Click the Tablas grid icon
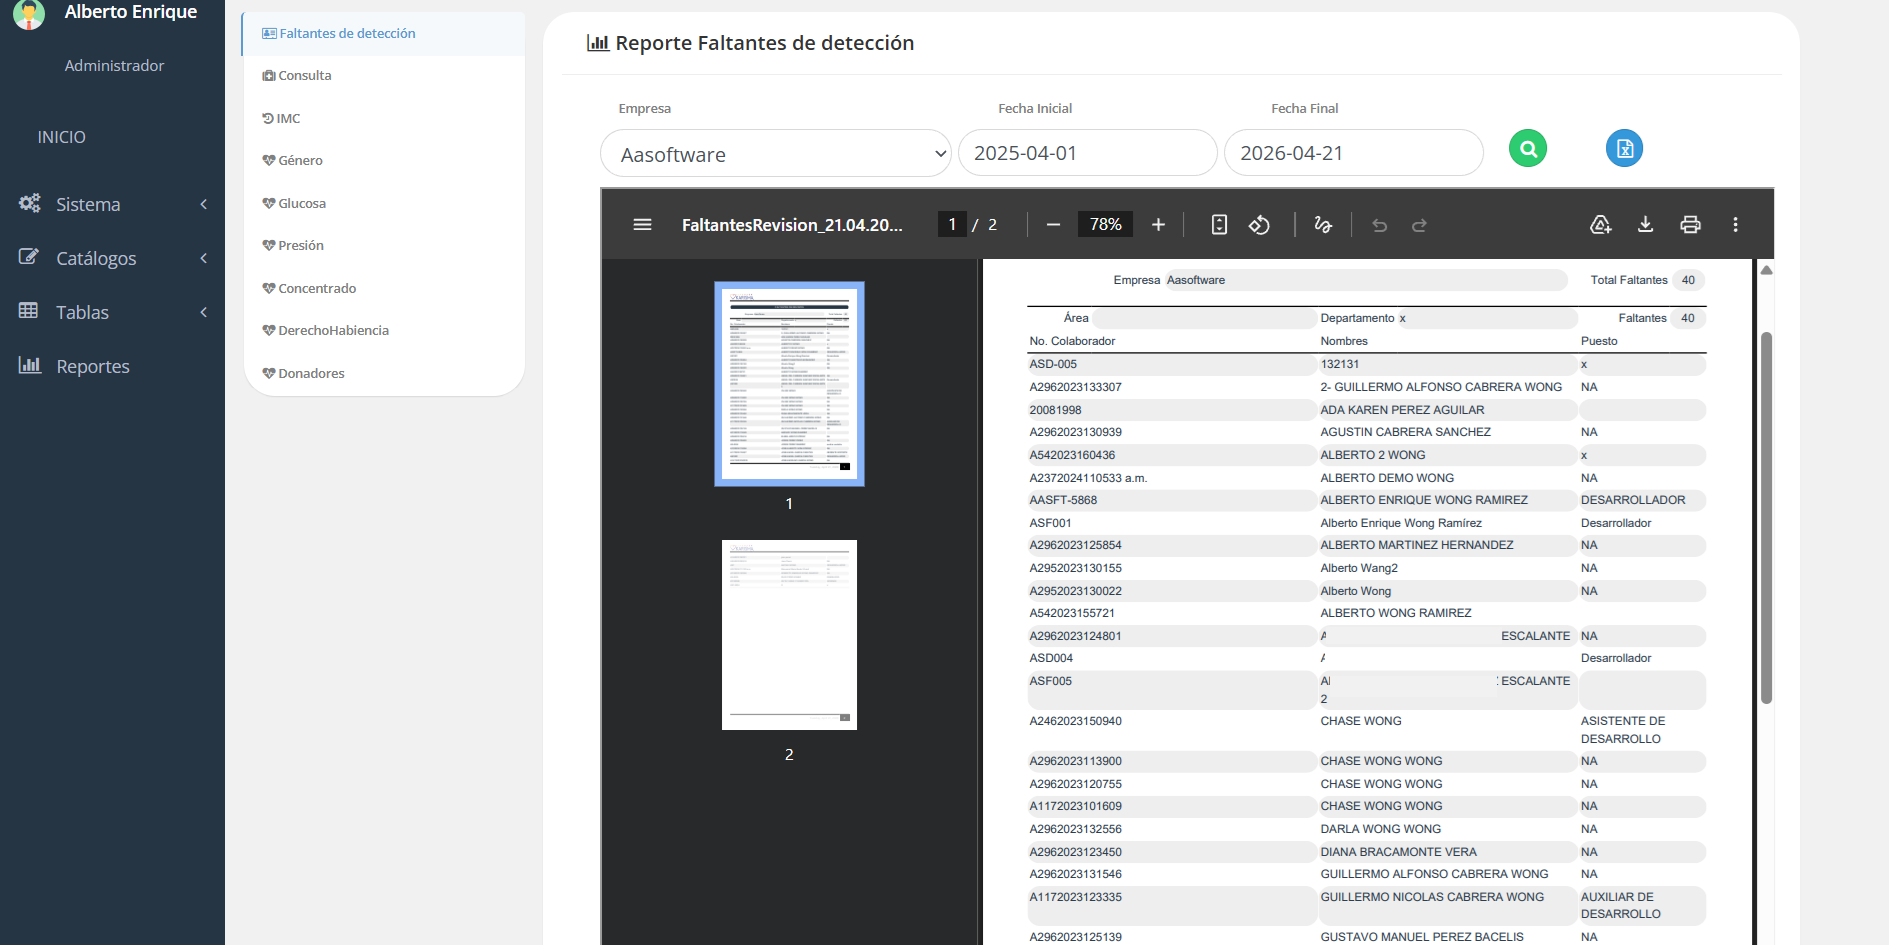This screenshot has height=945, width=1889. pyautogui.click(x=29, y=311)
